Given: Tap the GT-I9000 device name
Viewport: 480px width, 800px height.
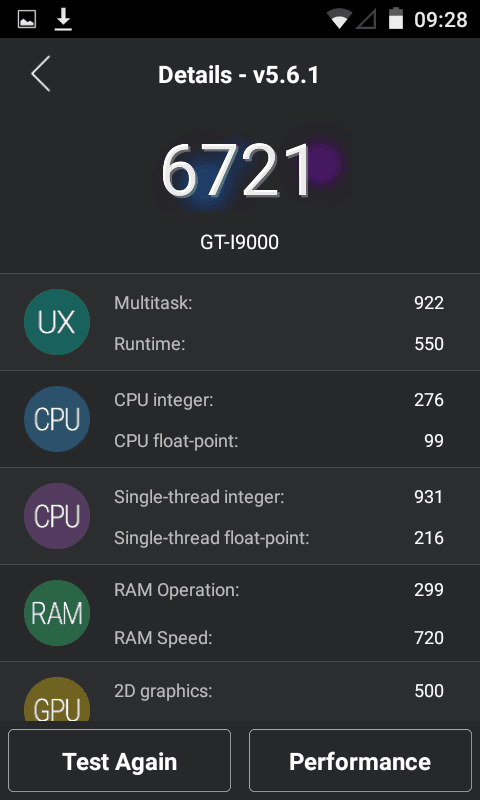Looking at the screenshot, I should 239,242.
